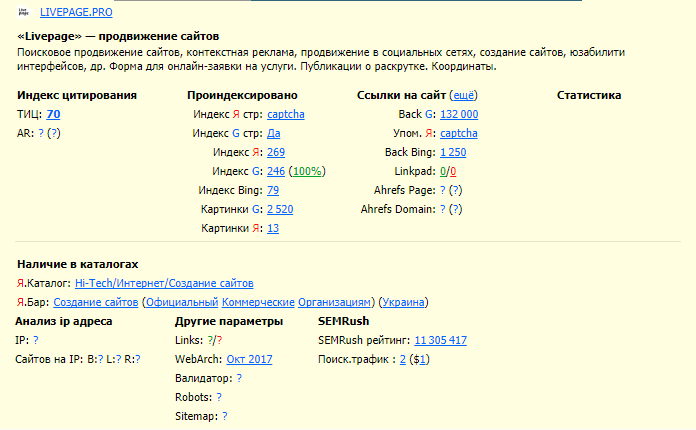Check Sitemap question mark link
Viewport: 696px width, 430px height.
[x=225, y=416]
